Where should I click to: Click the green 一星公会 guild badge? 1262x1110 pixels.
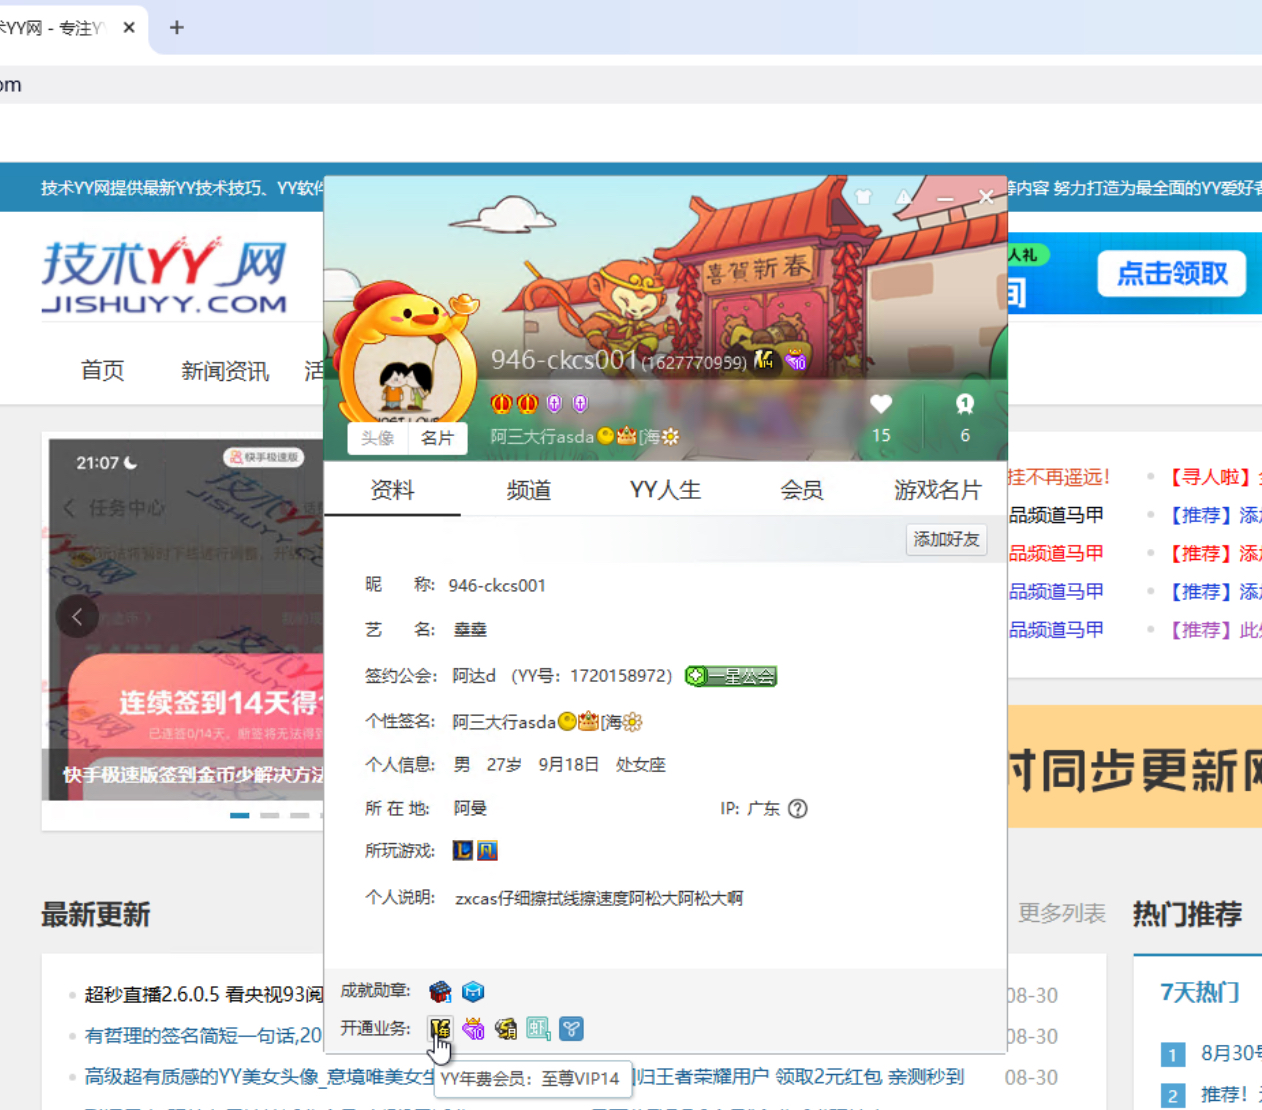[731, 677]
